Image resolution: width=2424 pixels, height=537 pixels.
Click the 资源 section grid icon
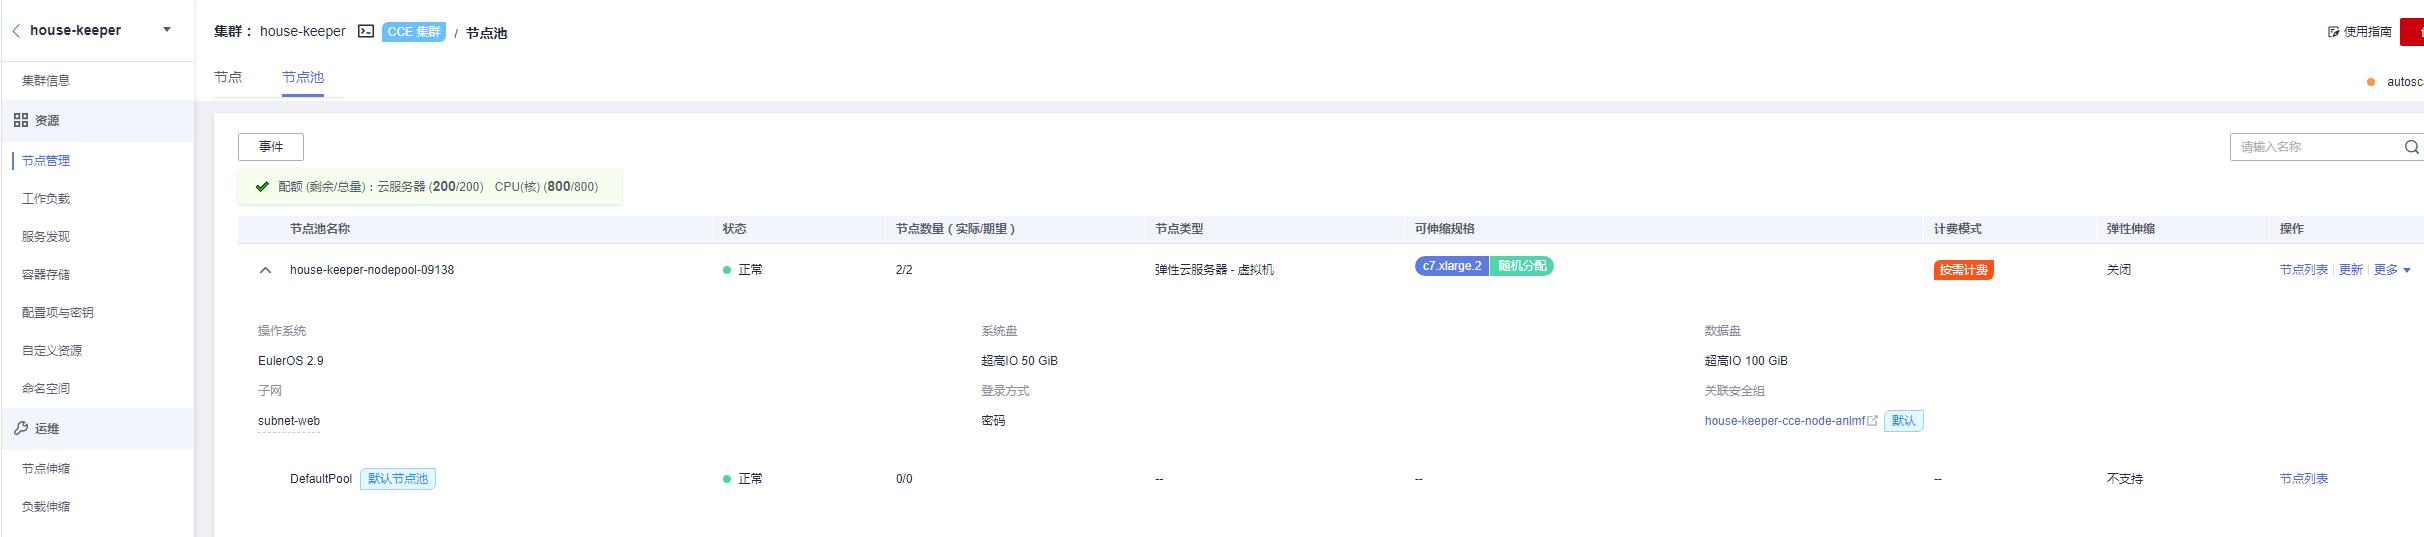21,120
